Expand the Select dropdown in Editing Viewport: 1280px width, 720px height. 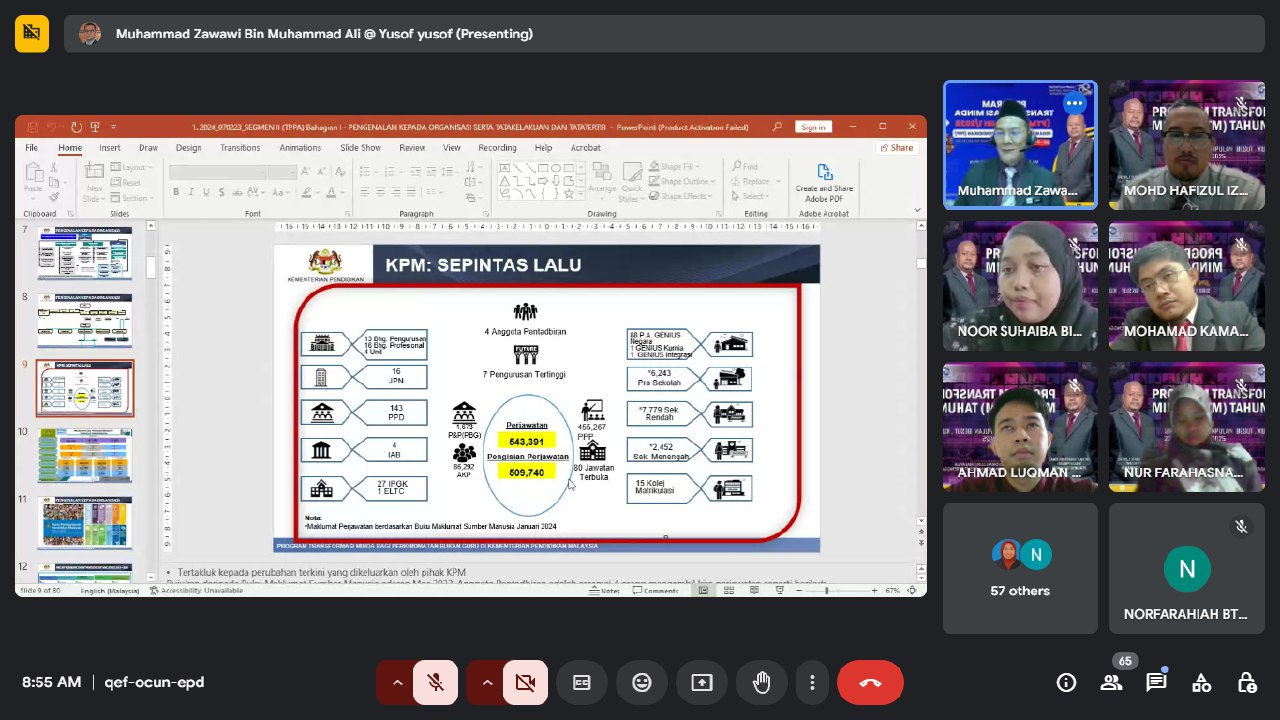point(749,197)
